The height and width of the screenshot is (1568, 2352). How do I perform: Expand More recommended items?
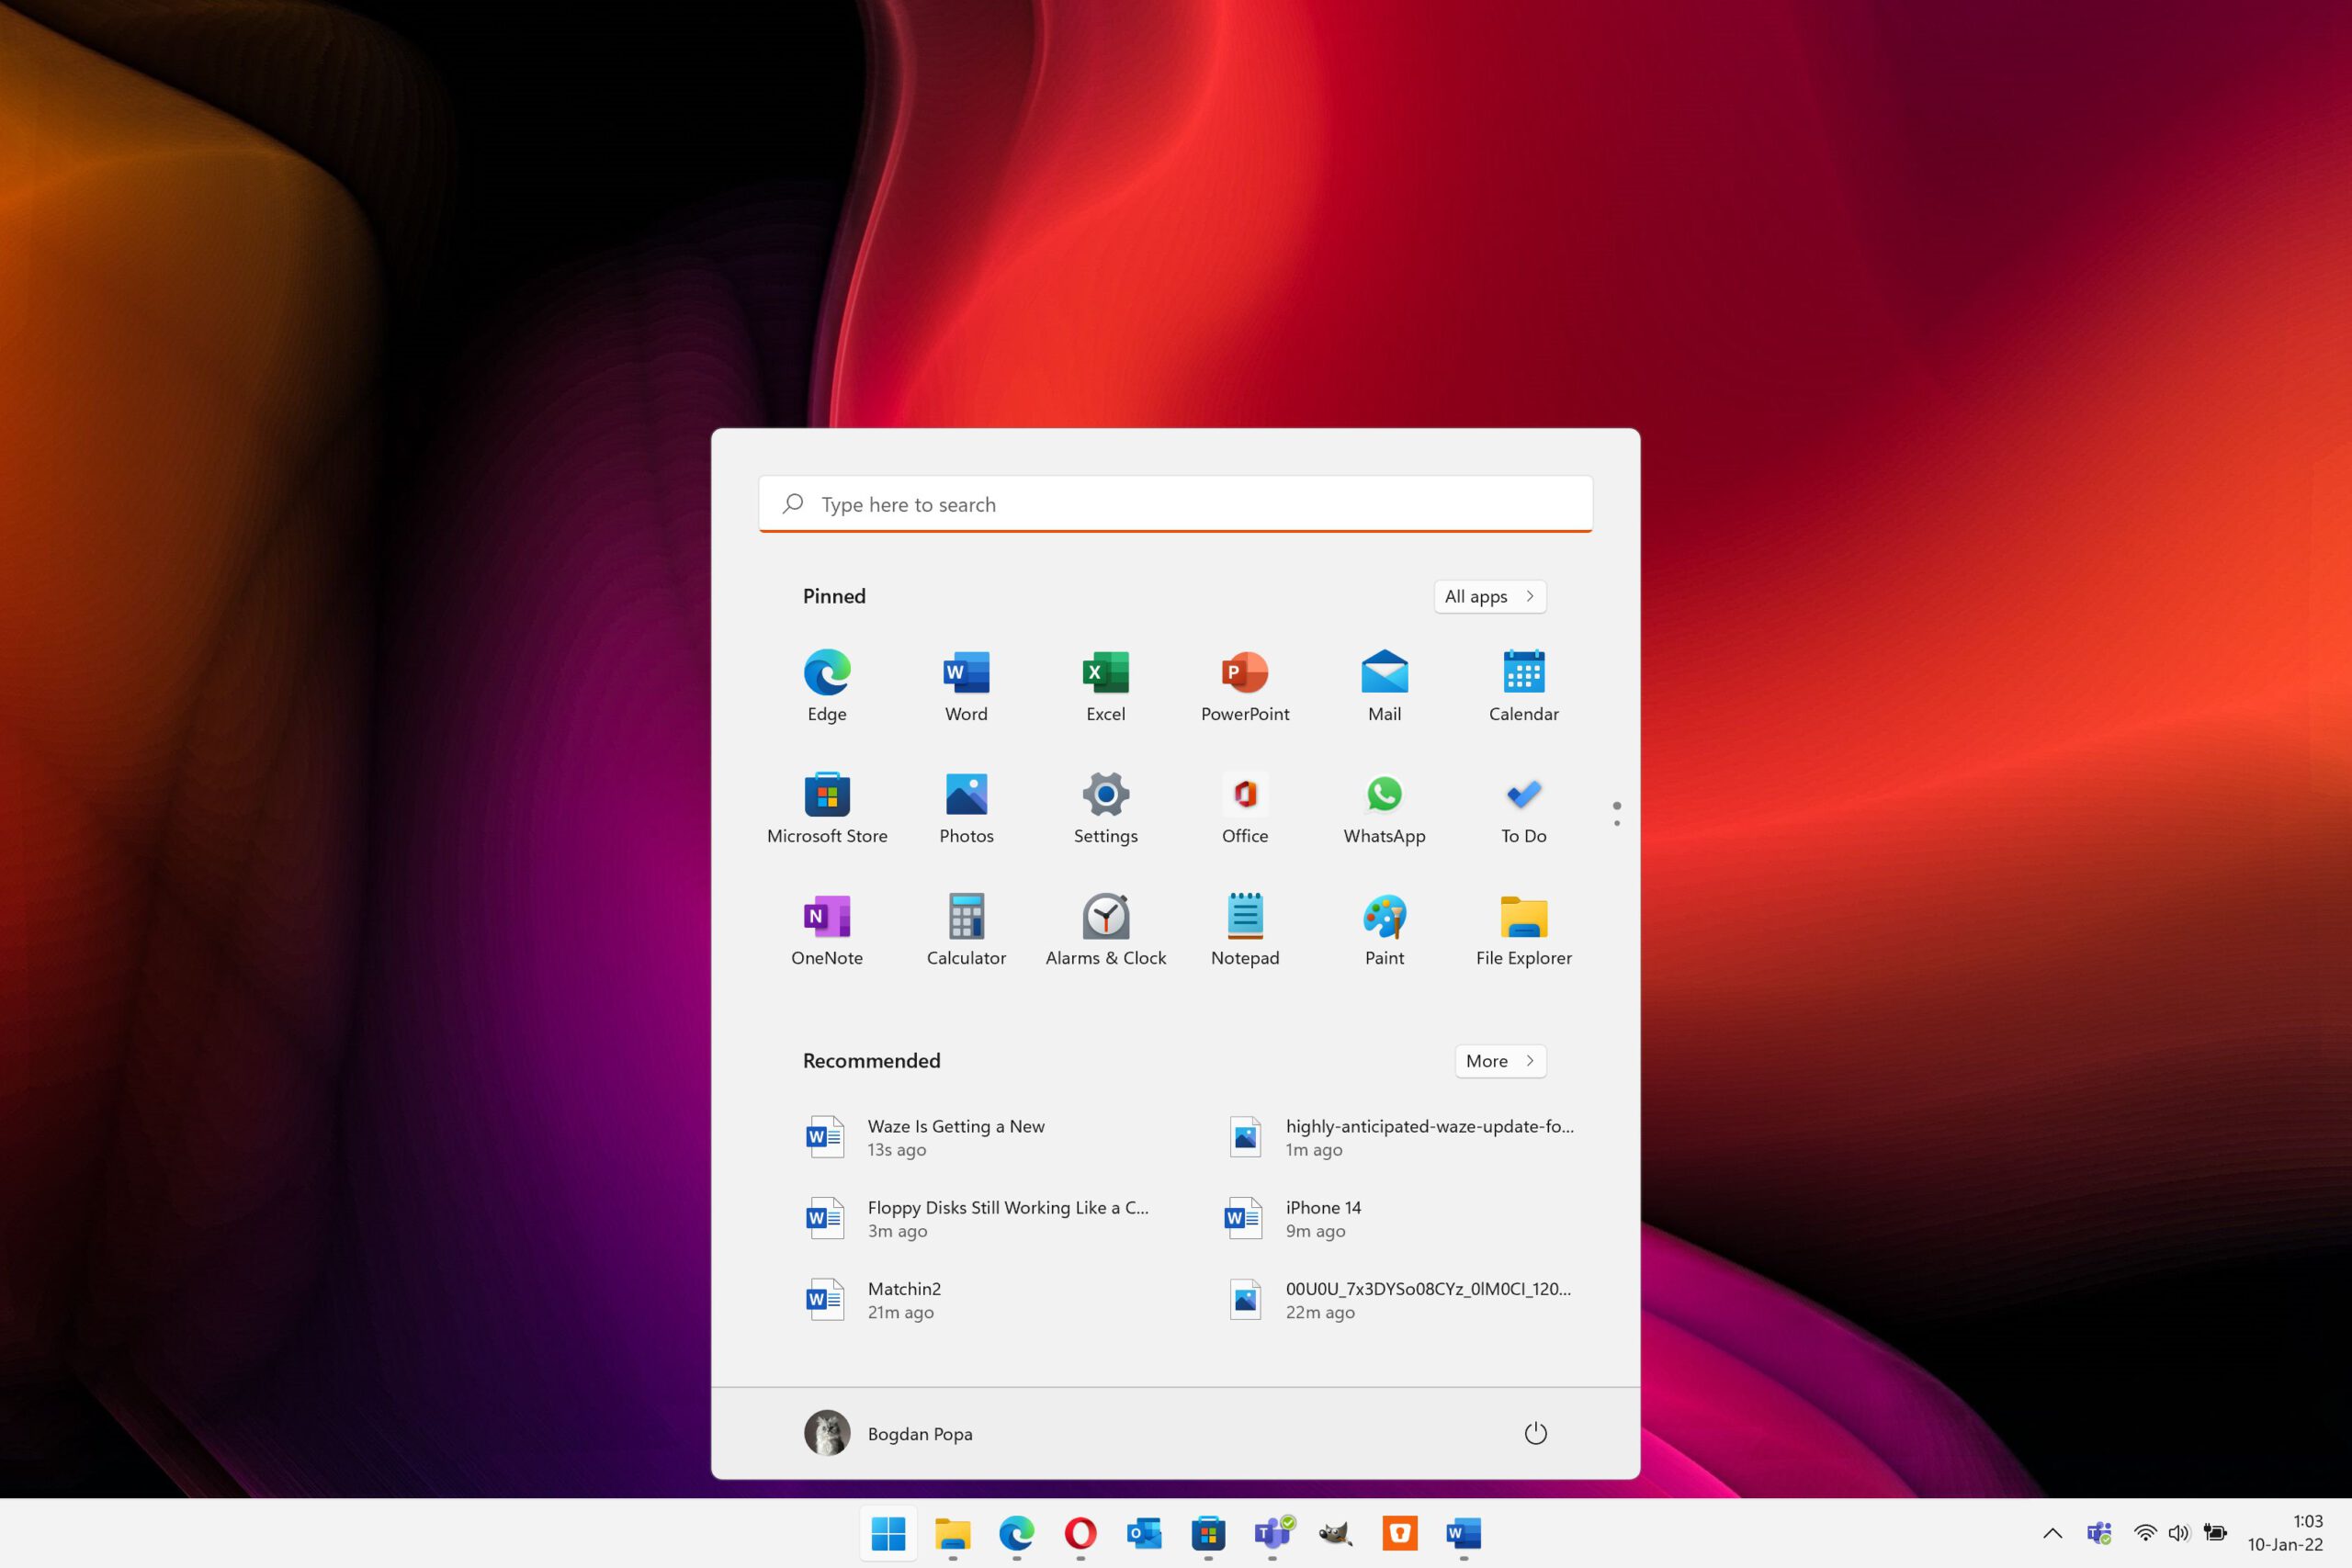click(1500, 1061)
